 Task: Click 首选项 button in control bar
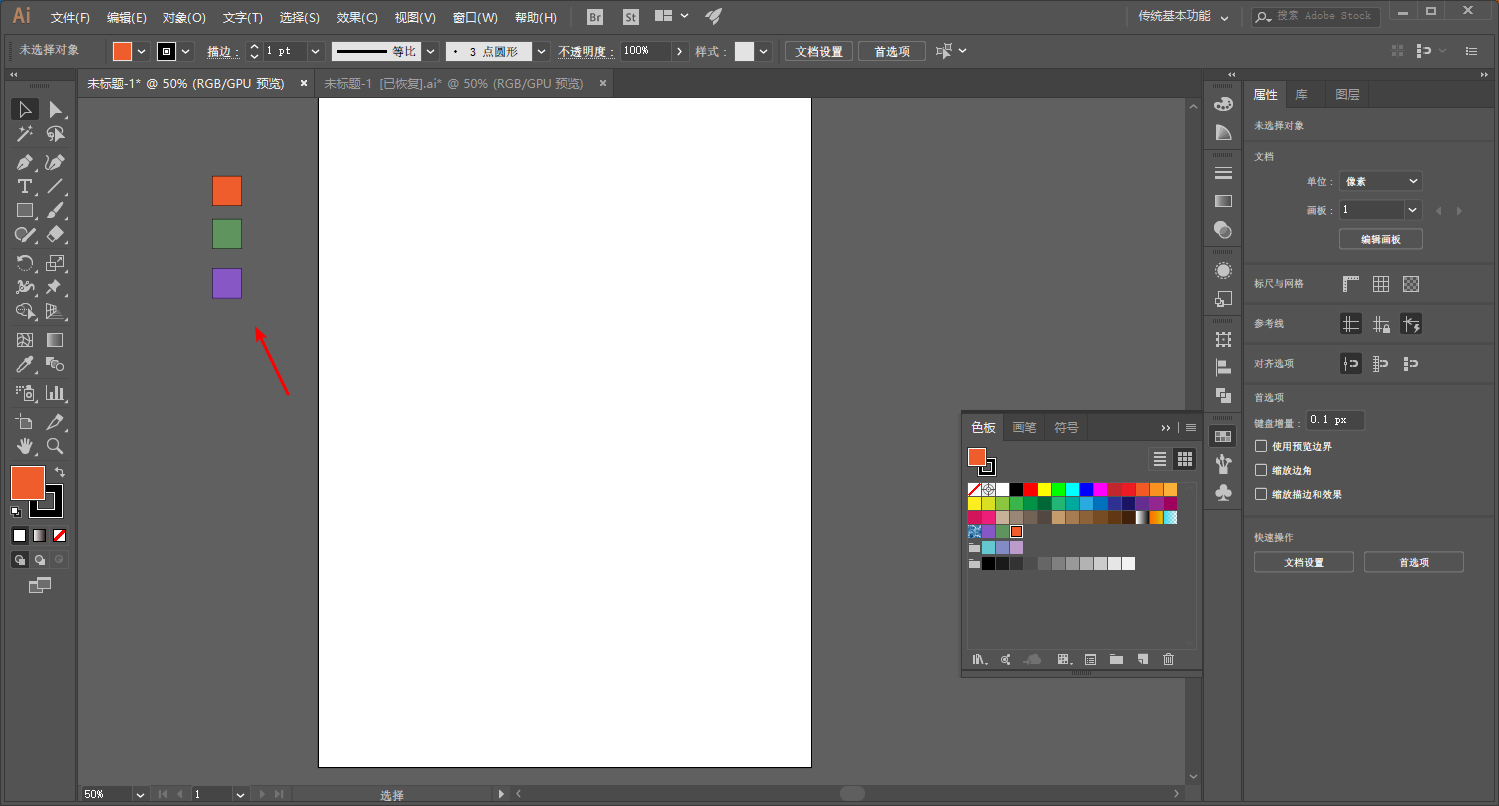892,51
